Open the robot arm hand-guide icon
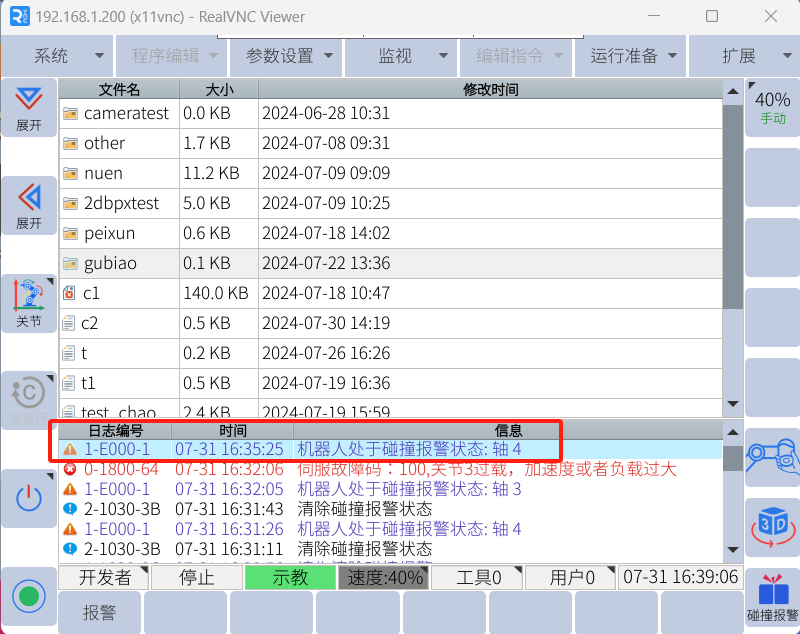The width and height of the screenshot is (800, 634). (772, 458)
